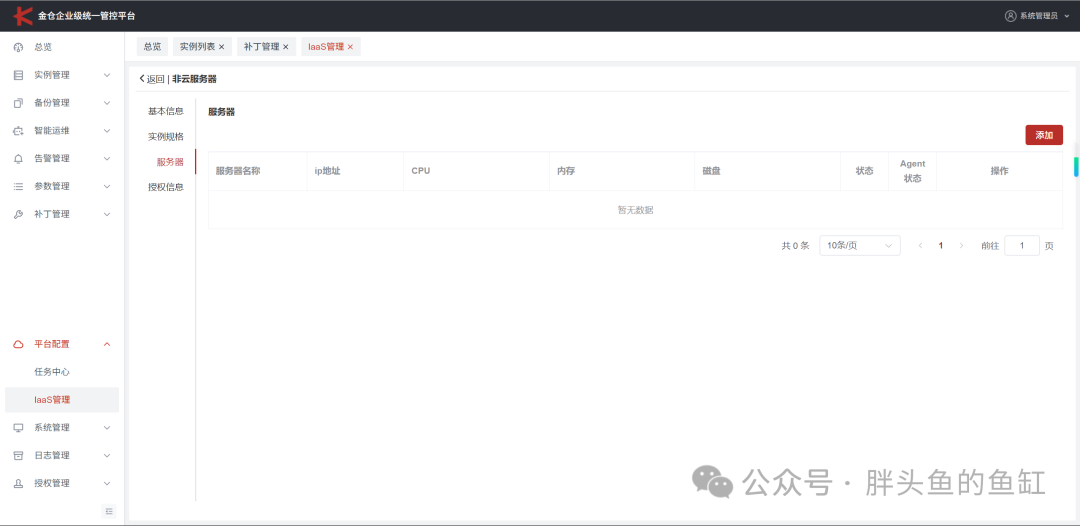Switch to the 总览 tab
1080x526 pixels.
[x=152, y=47]
